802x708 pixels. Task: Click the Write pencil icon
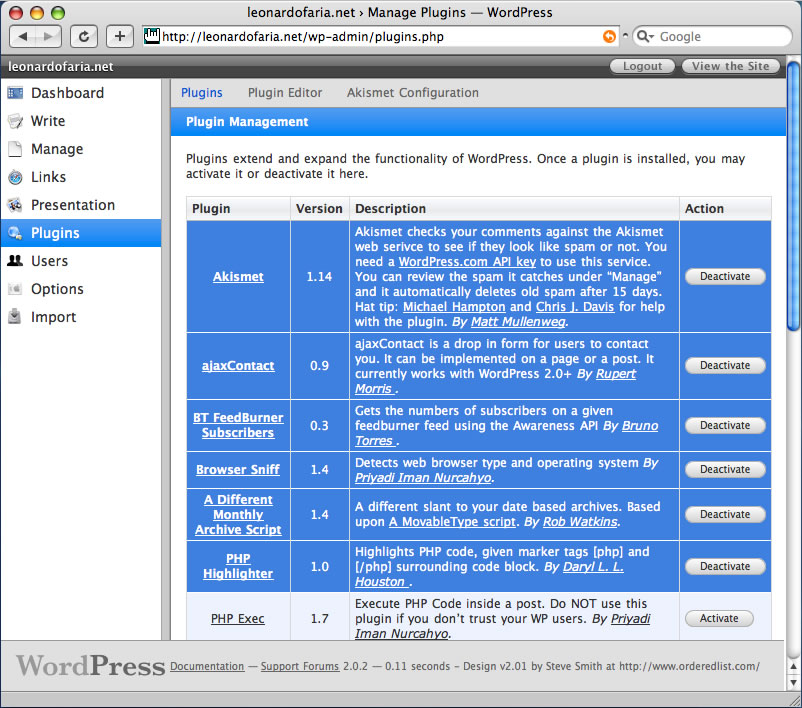point(15,121)
